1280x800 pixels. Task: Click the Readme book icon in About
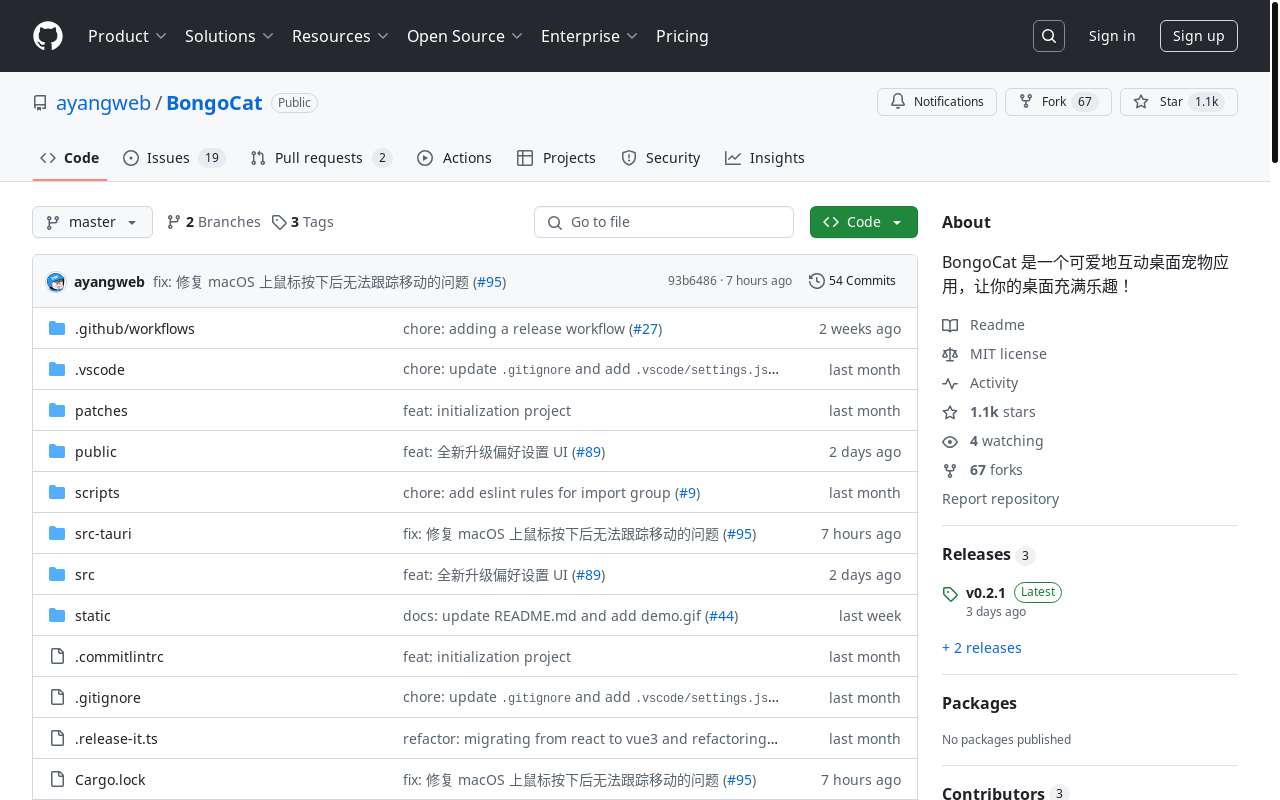coord(950,325)
